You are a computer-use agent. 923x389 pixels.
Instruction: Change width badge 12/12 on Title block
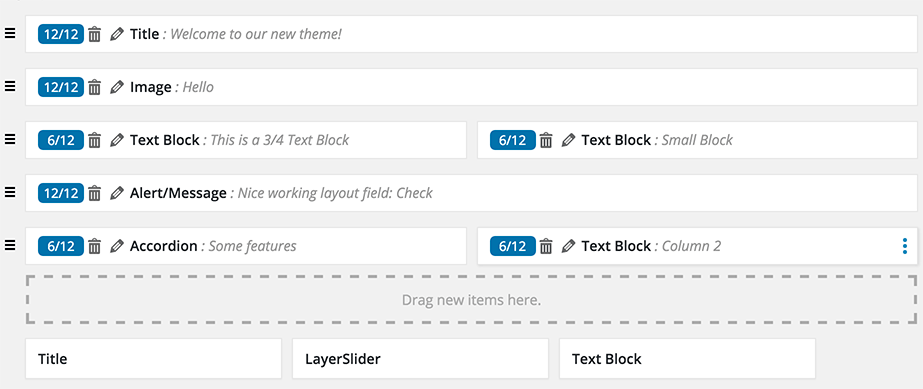61,34
